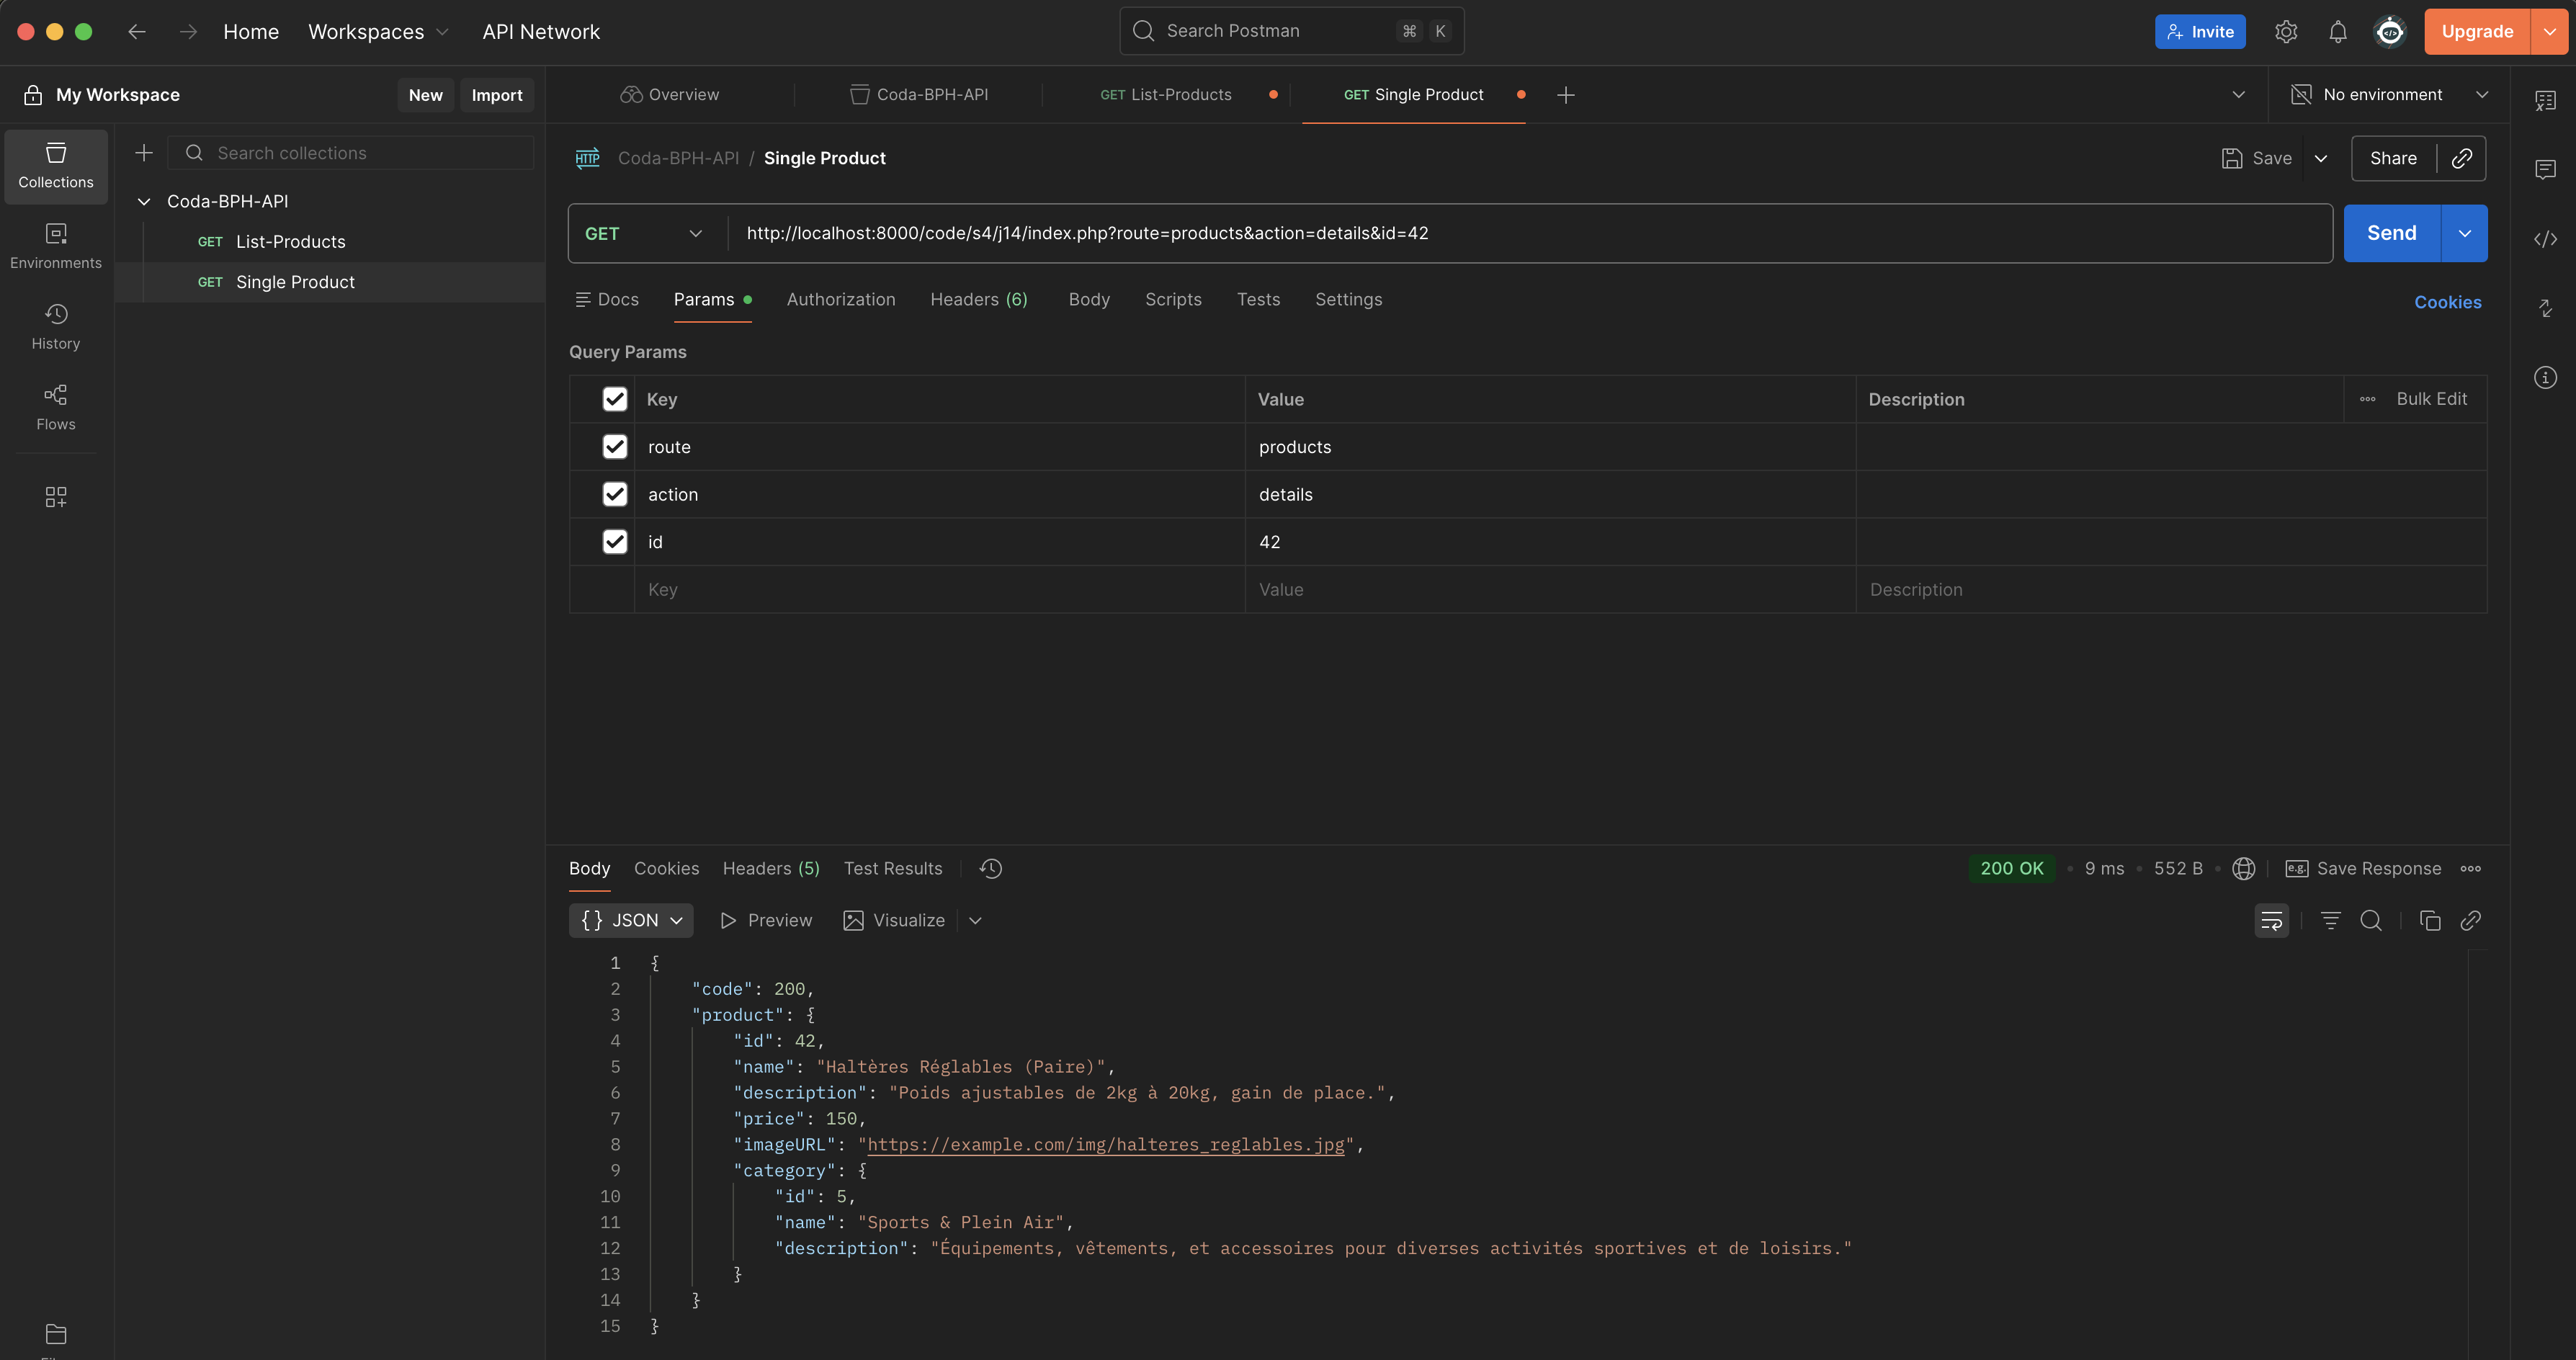Click the empty Key input in Query Params
Viewport: 2576px width, 1360px height.
(x=940, y=589)
